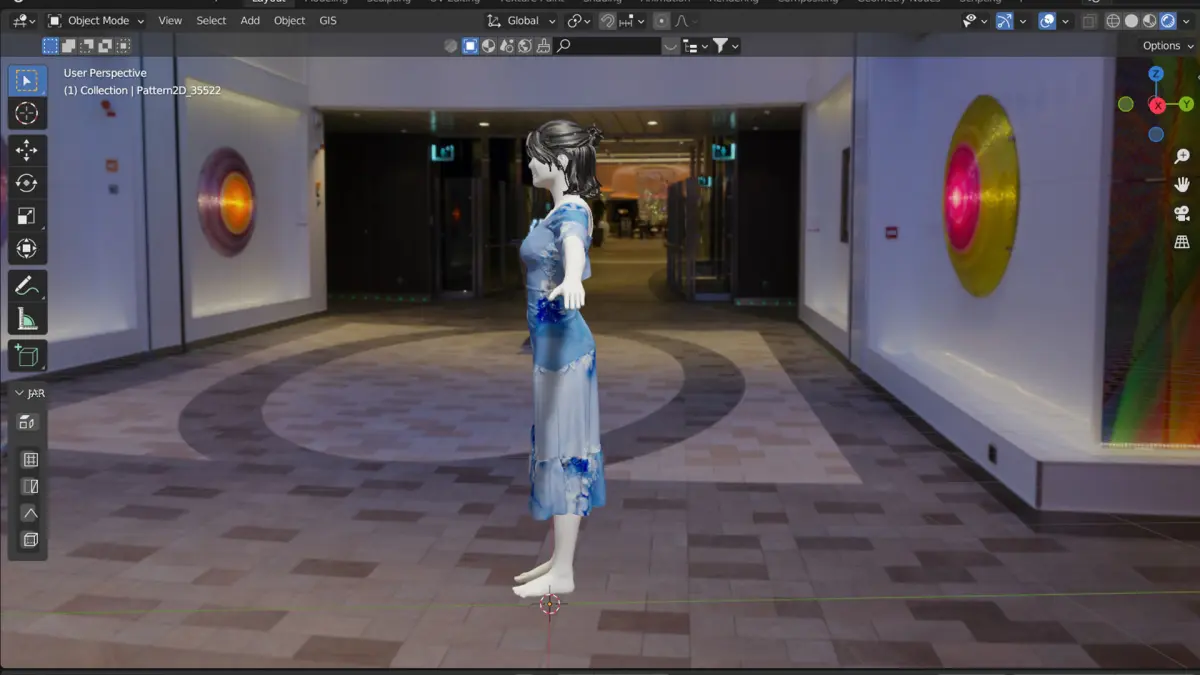
Task: Open the Options dropdown
Action: (x=1167, y=46)
